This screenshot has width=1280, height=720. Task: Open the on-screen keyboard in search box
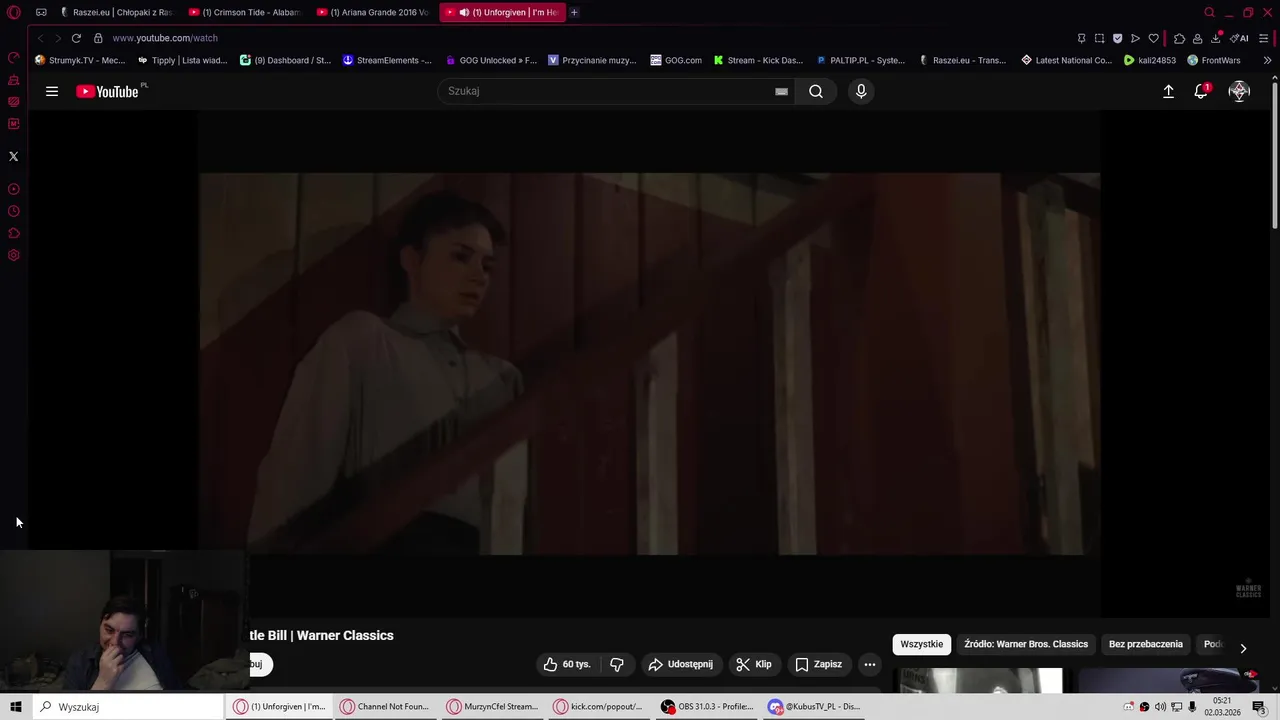point(781,91)
